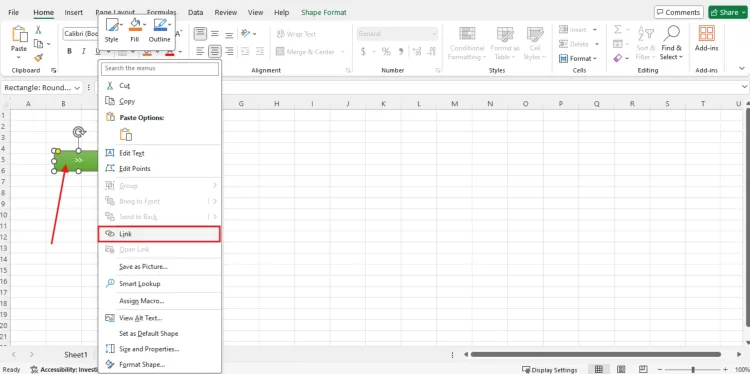Click the Clear eraser icon
The image size is (750, 374).
(618, 58)
